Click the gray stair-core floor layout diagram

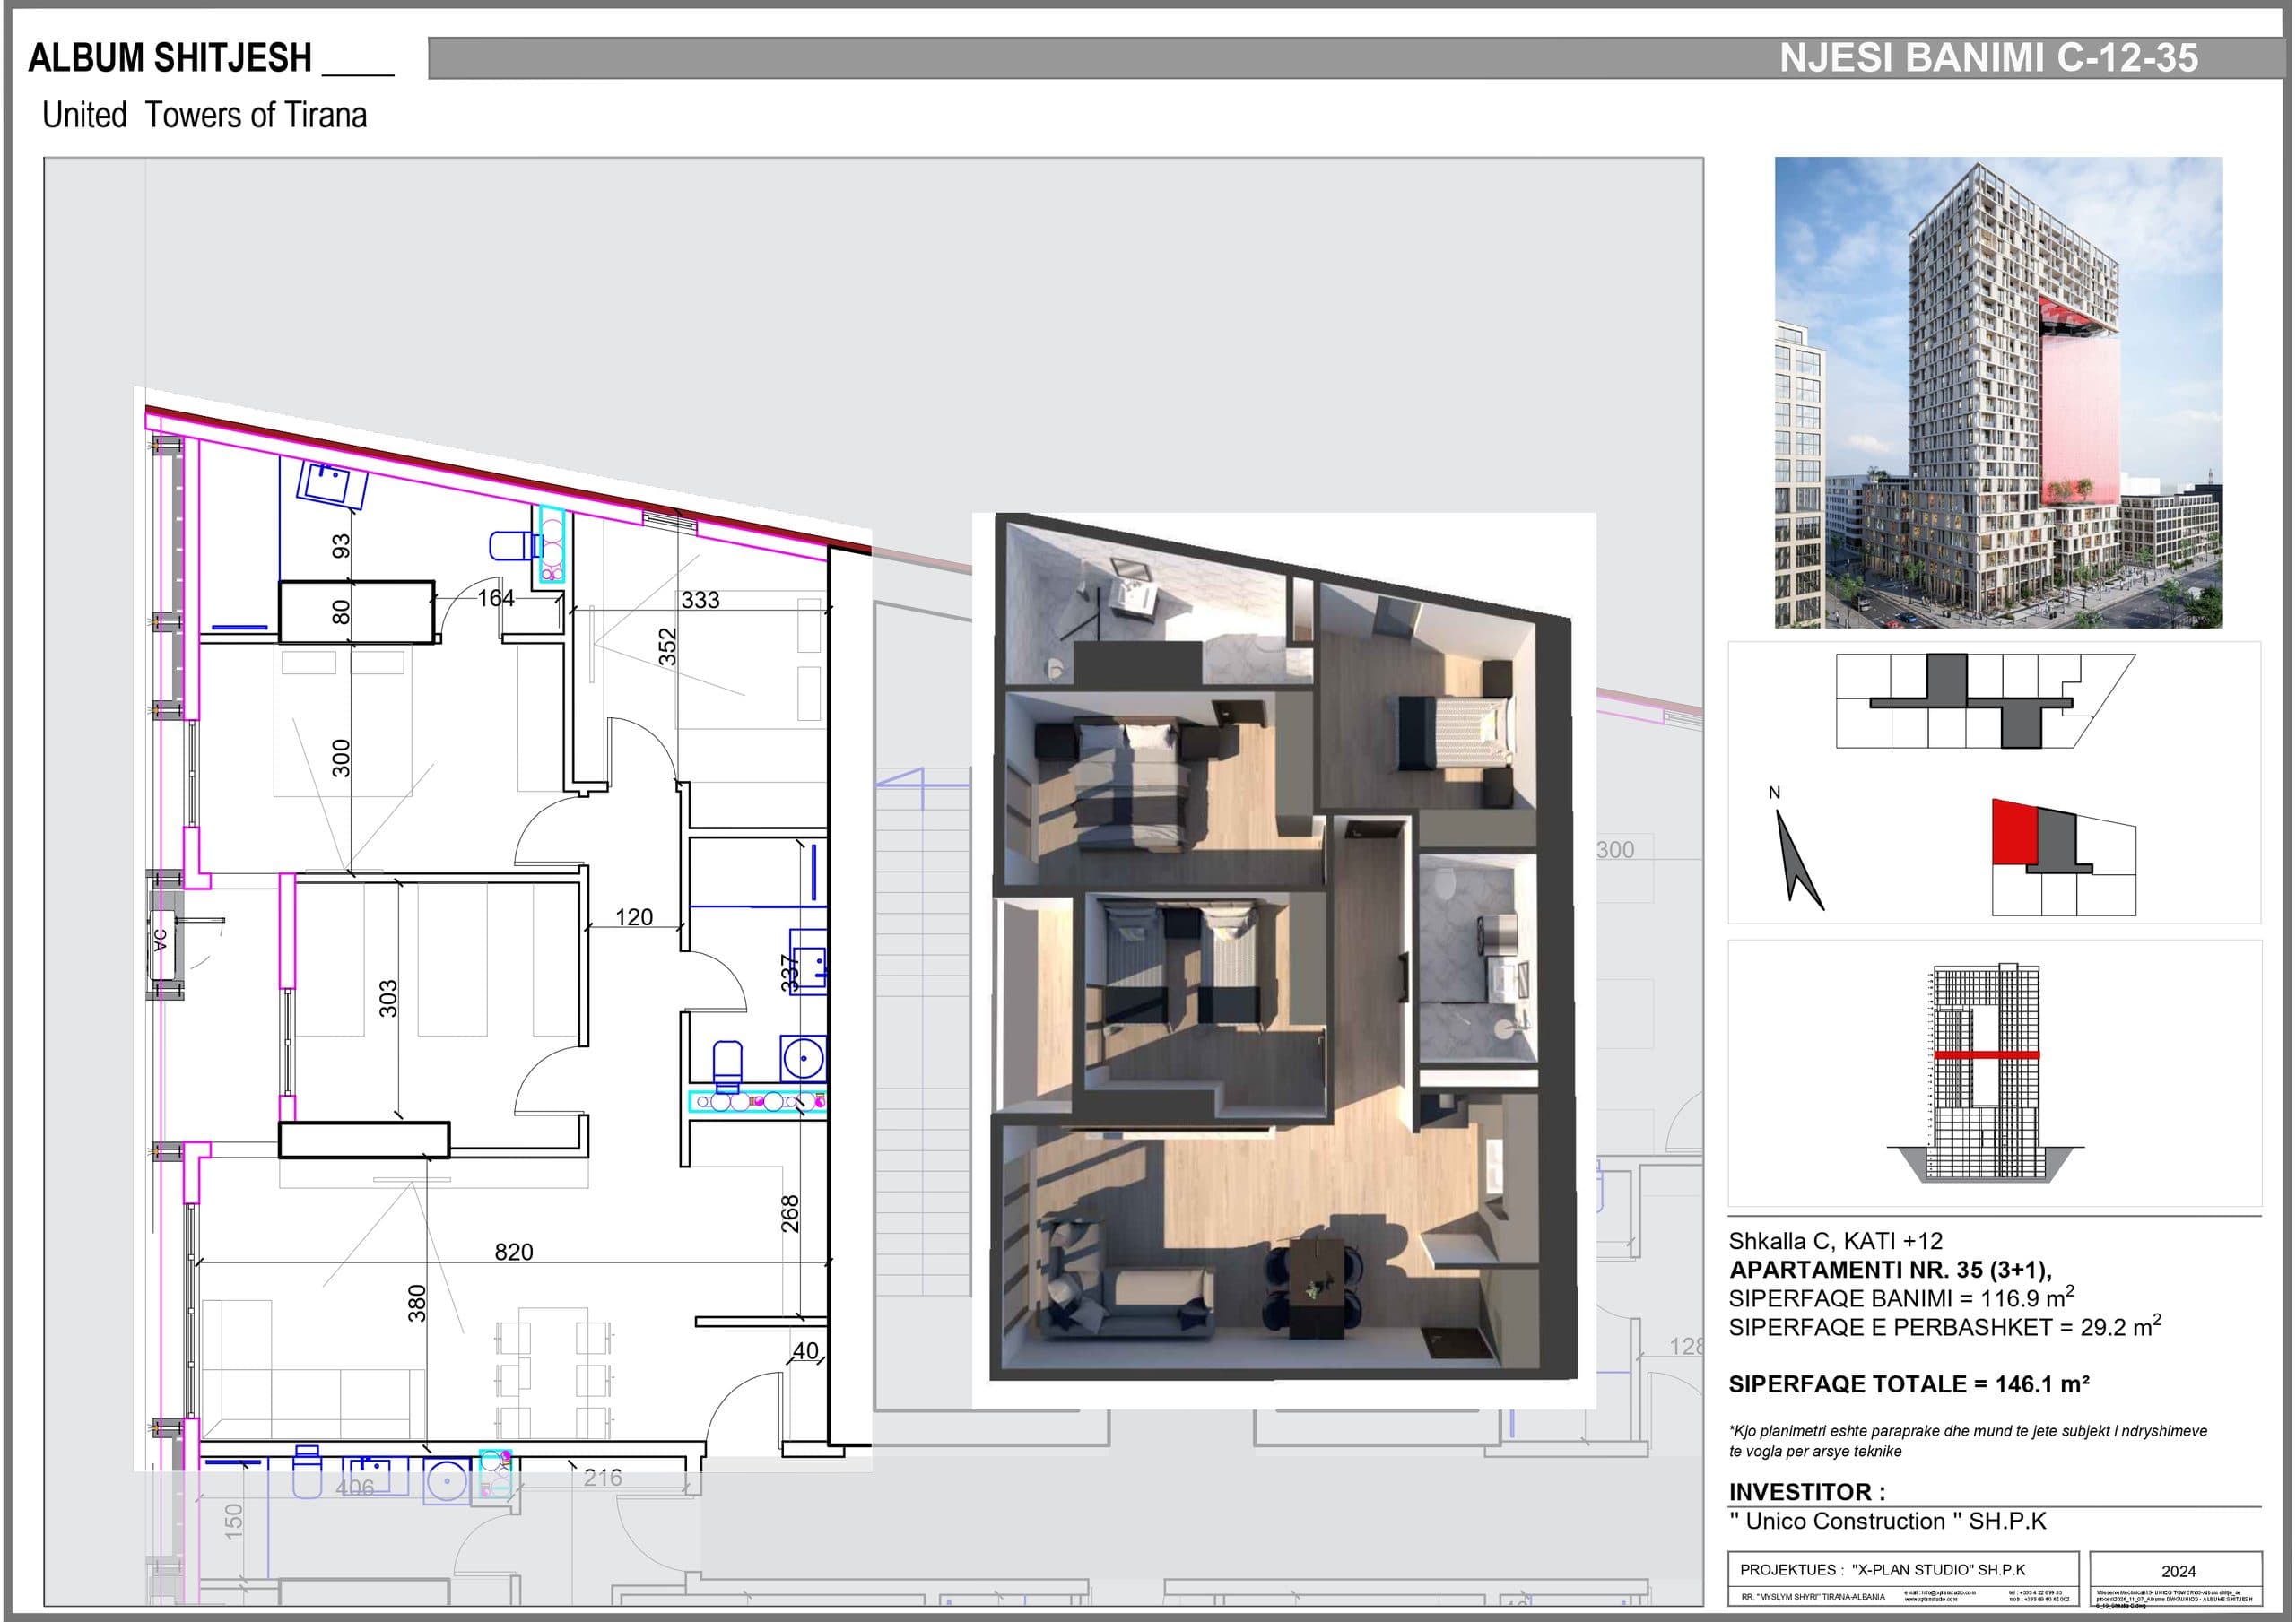[1985, 701]
